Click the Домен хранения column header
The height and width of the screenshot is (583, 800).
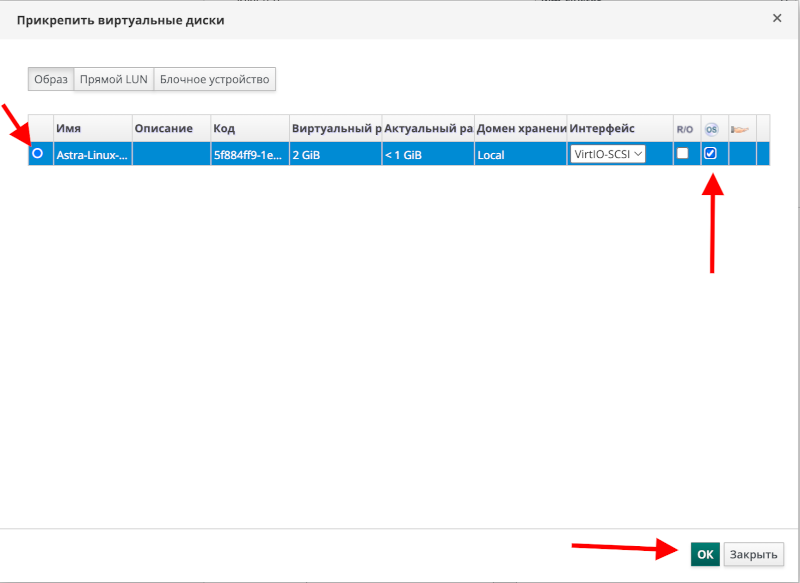pos(520,129)
